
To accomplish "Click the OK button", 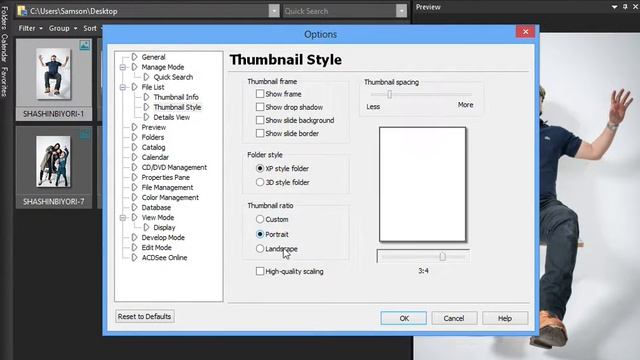I will 404,318.
